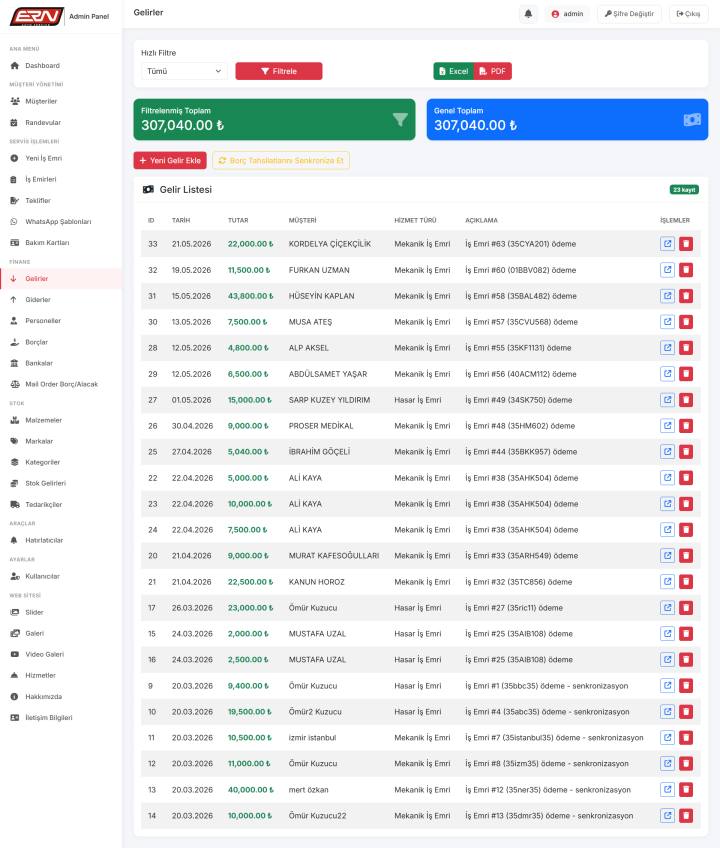
Task: Open detail icon for ALP AKSEL row
Action: click(668, 348)
